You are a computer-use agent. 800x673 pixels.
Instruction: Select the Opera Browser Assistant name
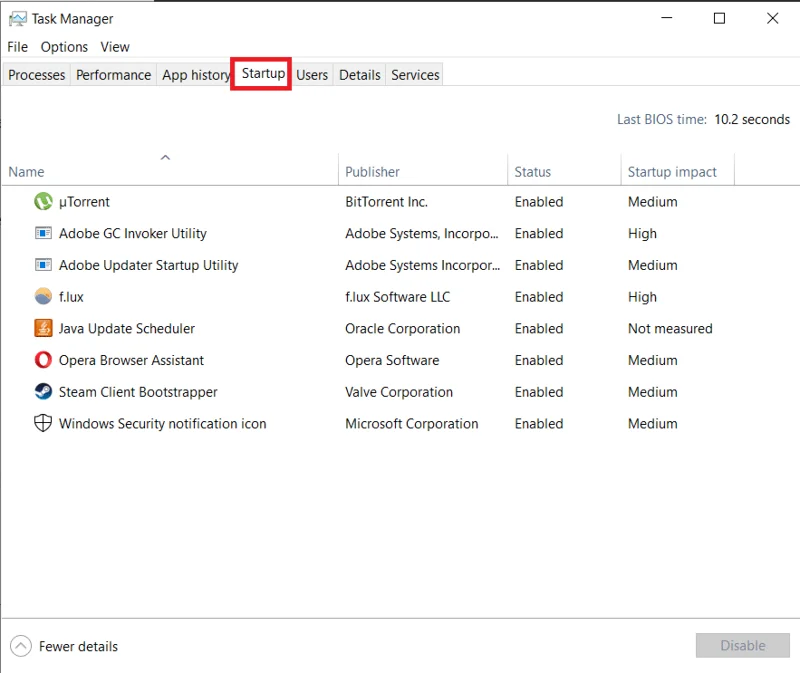131,360
